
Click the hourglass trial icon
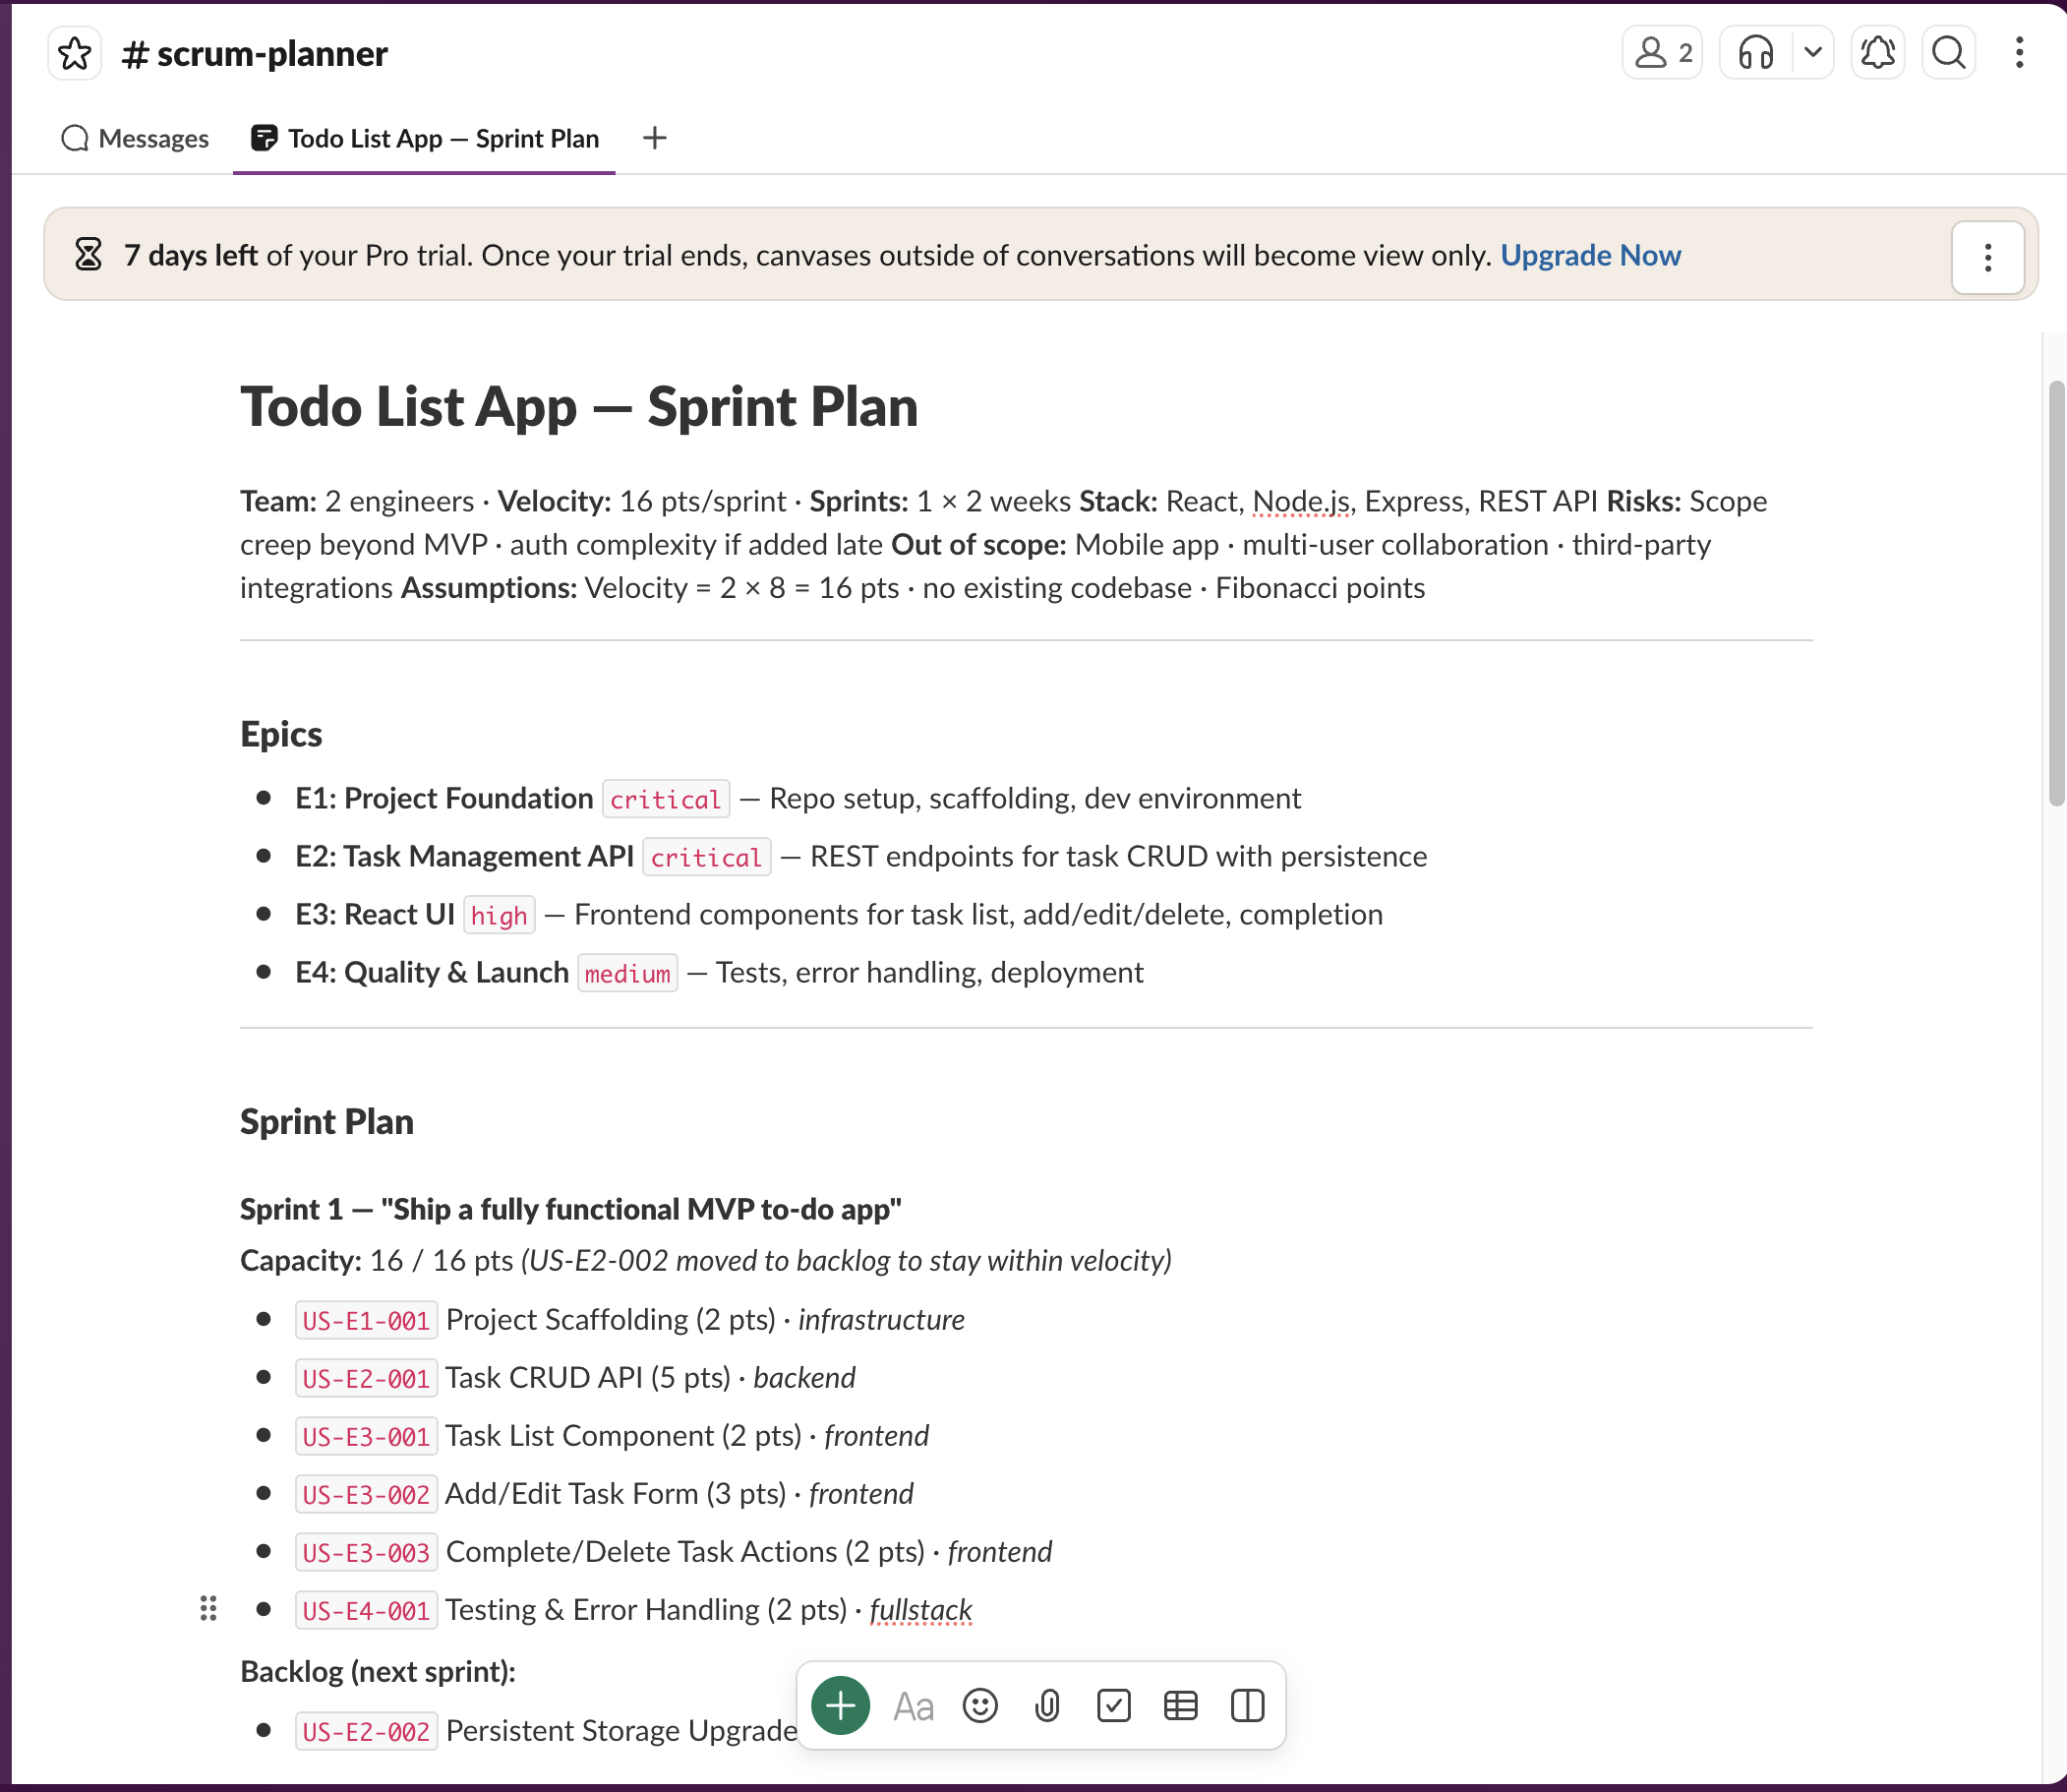pos(88,254)
